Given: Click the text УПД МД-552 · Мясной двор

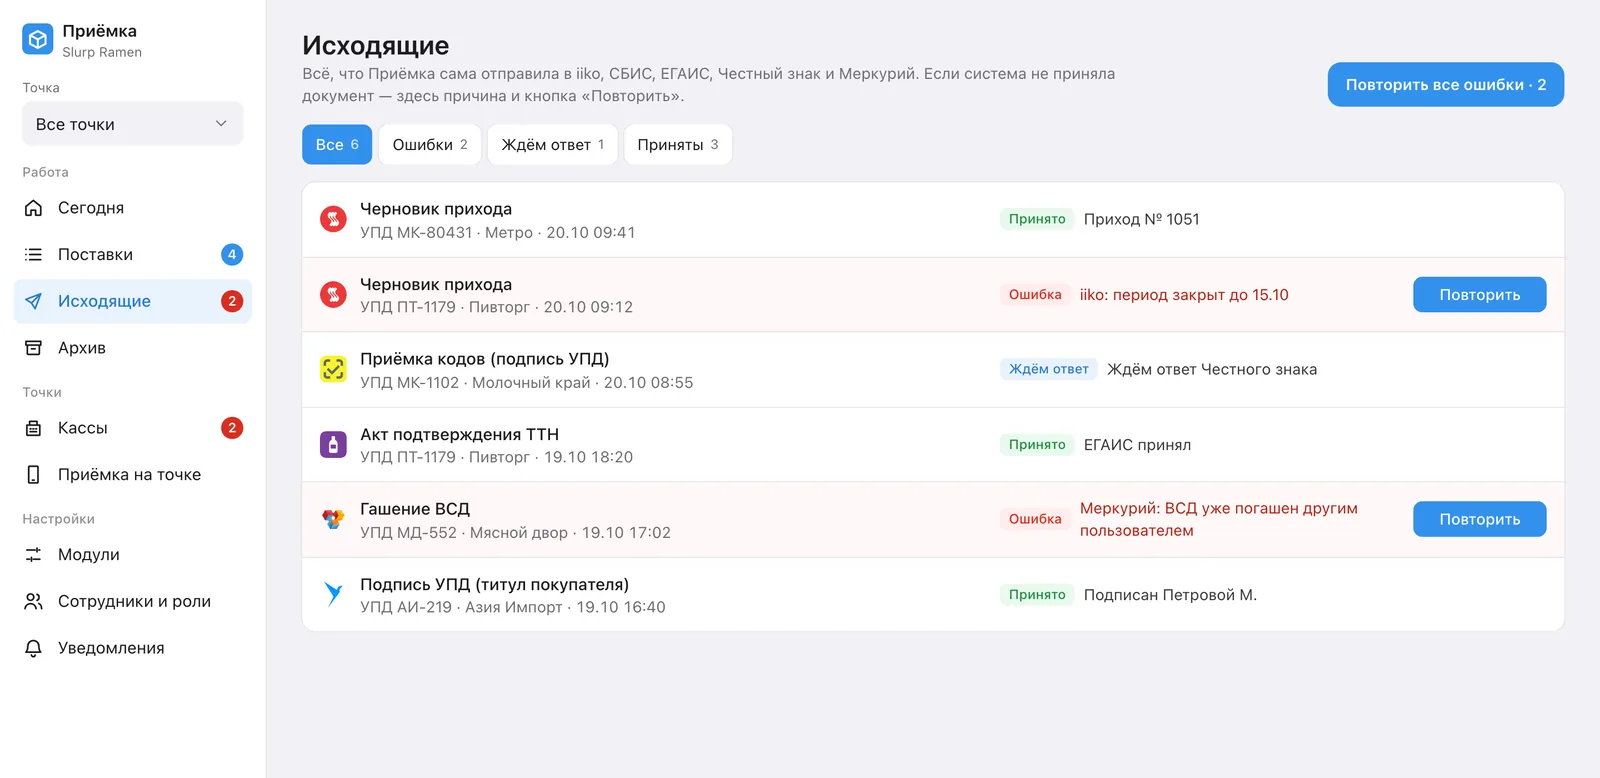Looking at the screenshot, I should 464,533.
